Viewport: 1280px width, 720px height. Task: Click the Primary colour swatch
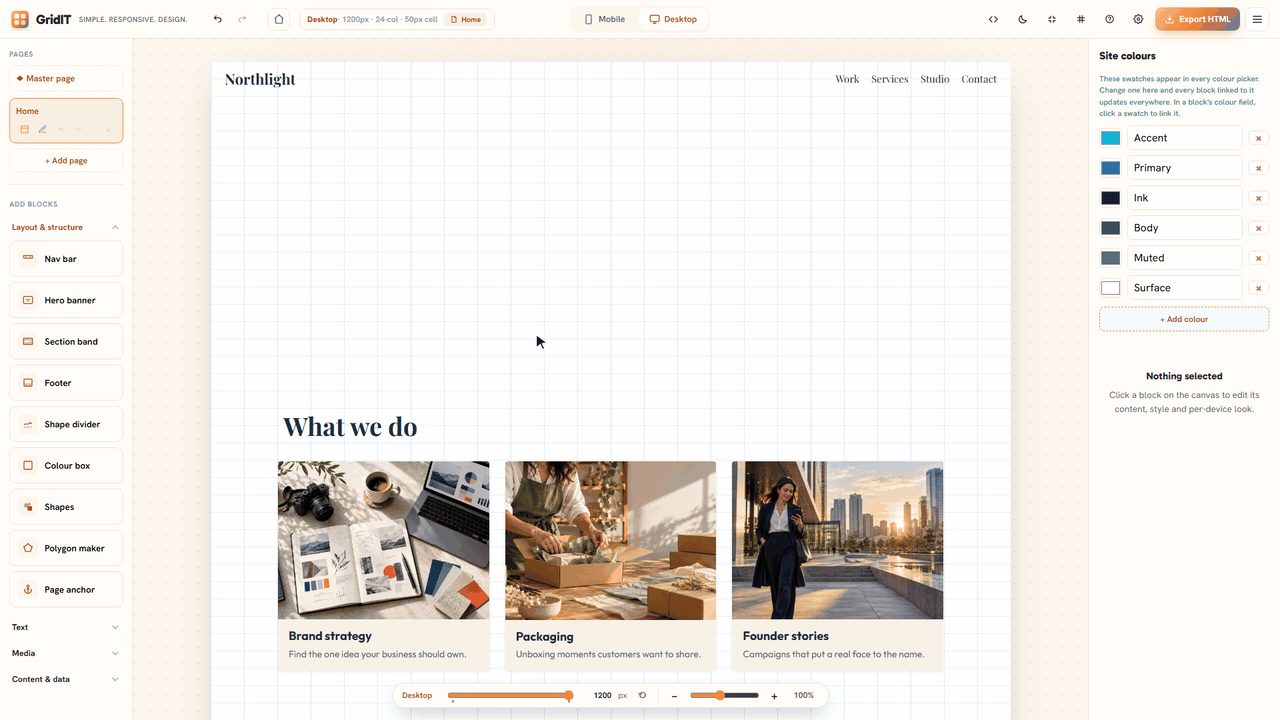click(1111, 168)
